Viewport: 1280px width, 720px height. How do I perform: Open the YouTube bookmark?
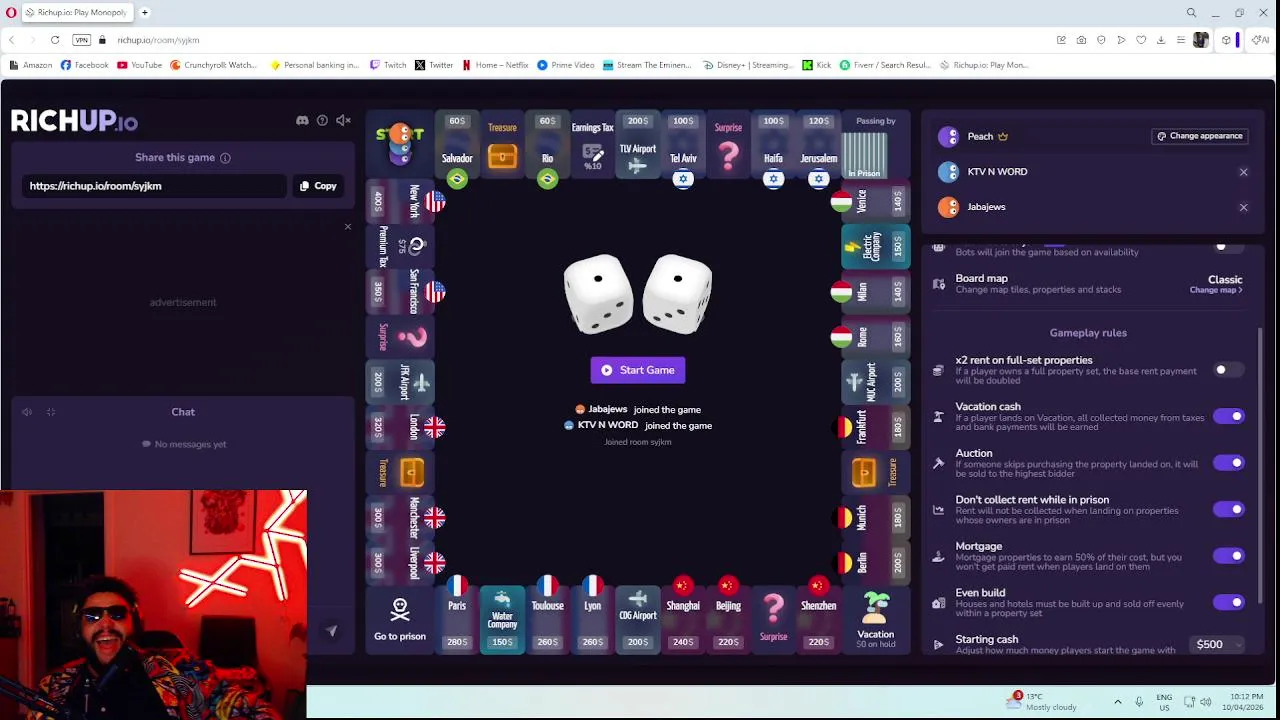click(139, 65)
